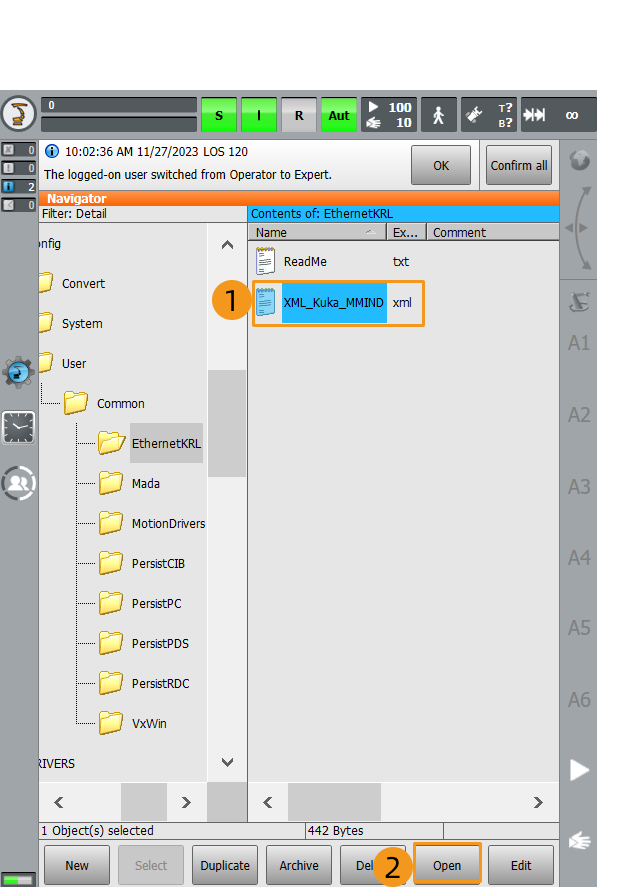617x891 pixels.
Task: Toggle the Submit interpreter S indicator
Action: (219, 115)
